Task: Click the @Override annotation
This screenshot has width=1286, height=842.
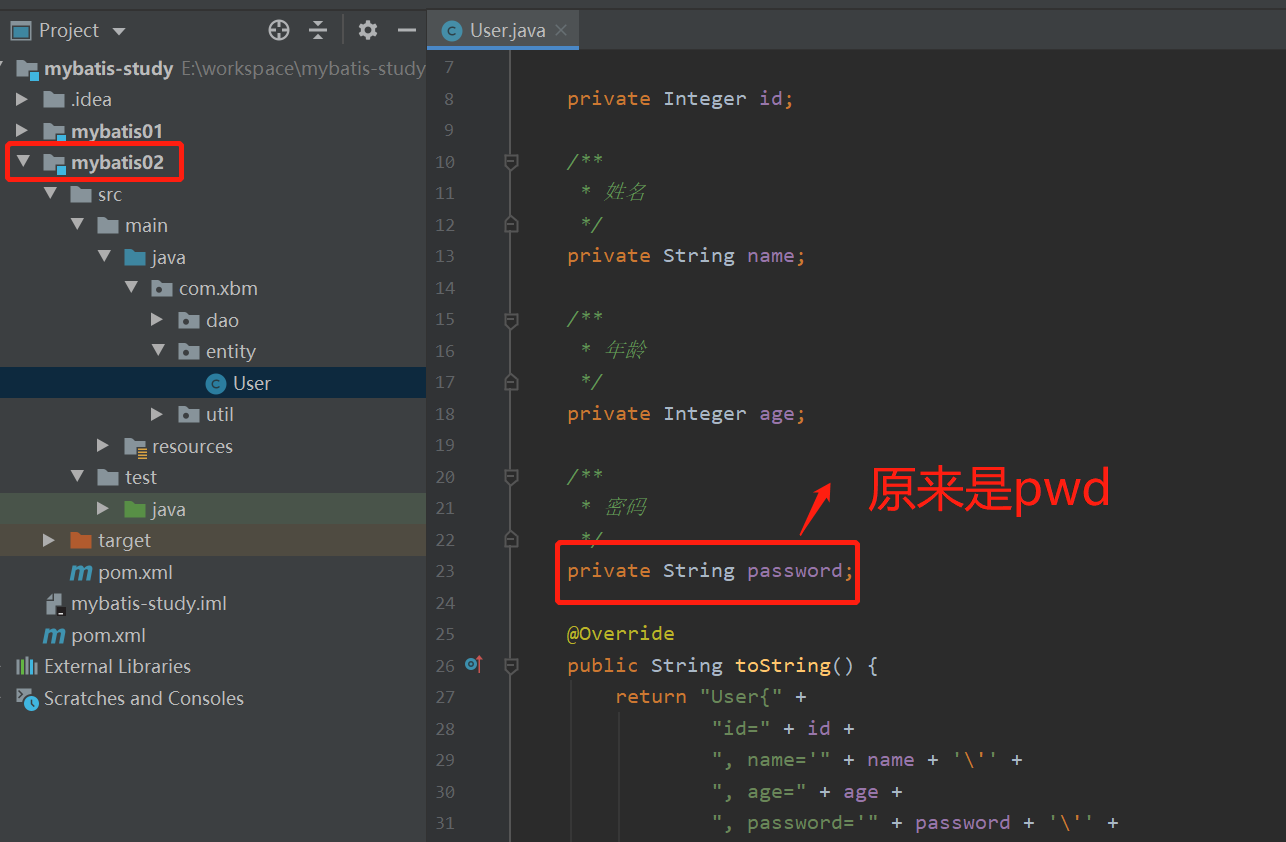Action: [621, 634]
